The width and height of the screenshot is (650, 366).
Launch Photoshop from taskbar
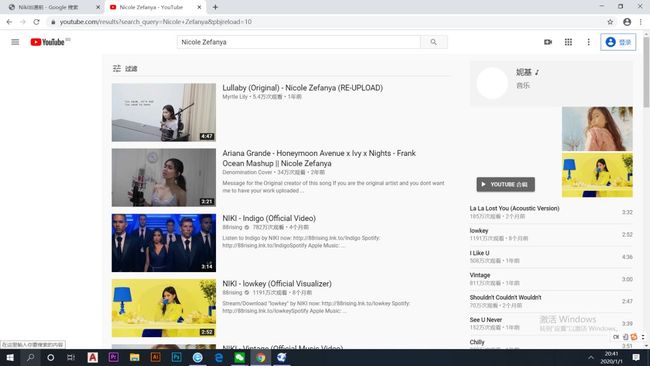(176, 357)
